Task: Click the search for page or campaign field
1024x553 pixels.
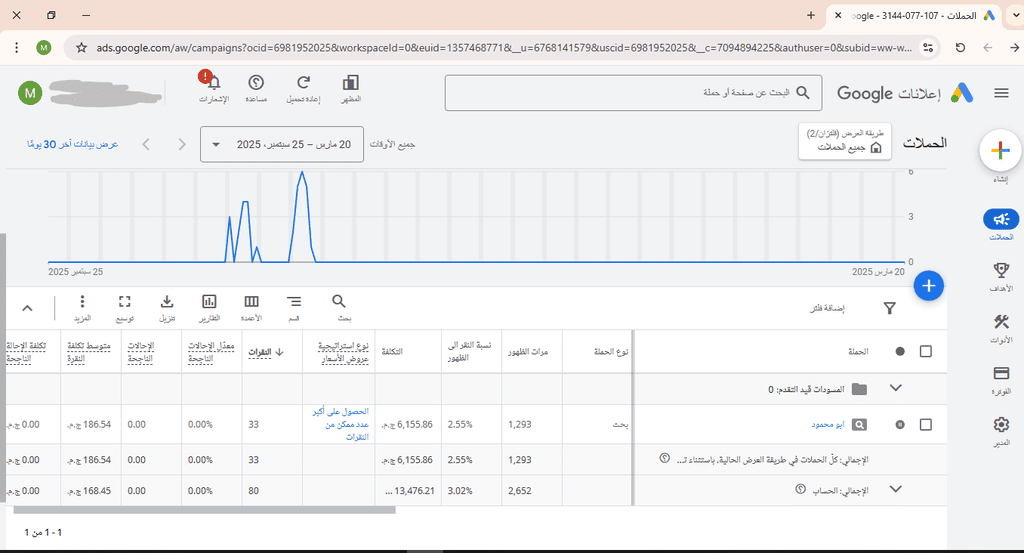Action: pyautogui.click(x=633, y=93)
